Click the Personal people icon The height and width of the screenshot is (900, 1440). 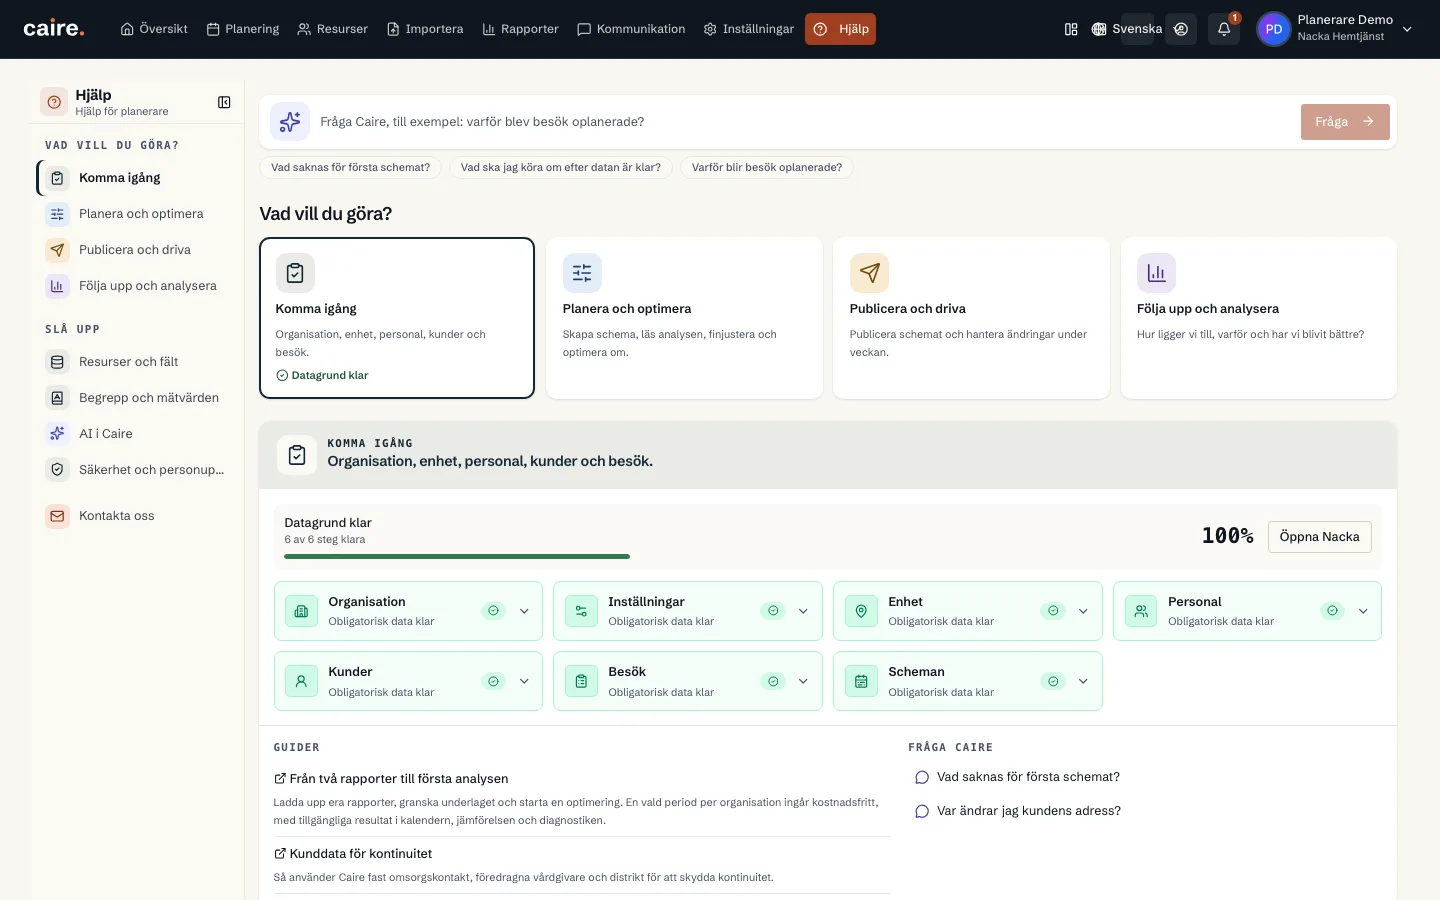pyautogui.click(x=1141, y=611)
